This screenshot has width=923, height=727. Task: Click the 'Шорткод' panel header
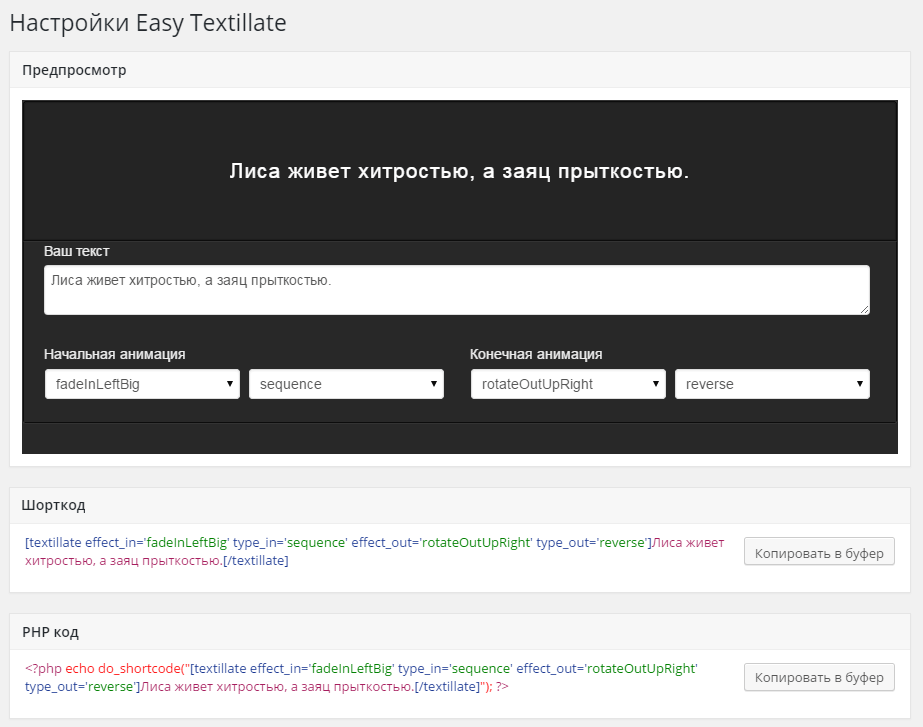[460, 506]
